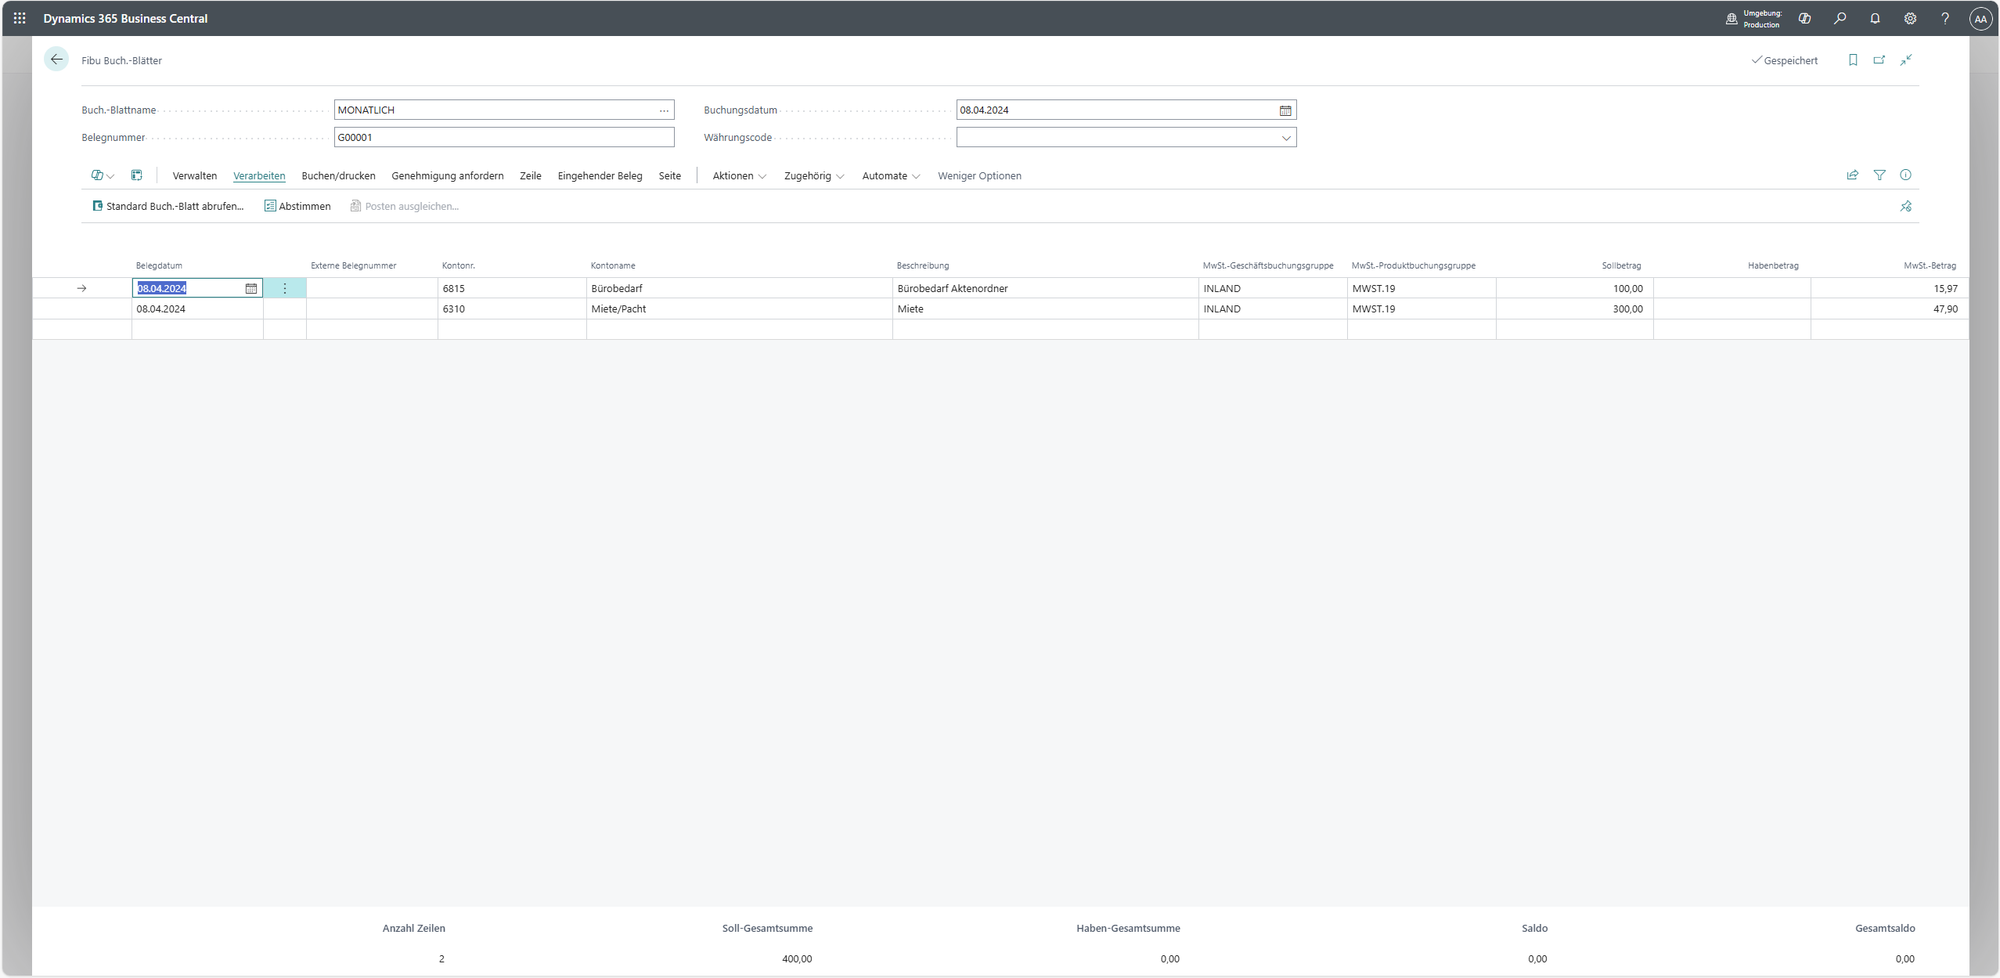
Task: Expand the Währungscode dropdown
Action: 1286,138
